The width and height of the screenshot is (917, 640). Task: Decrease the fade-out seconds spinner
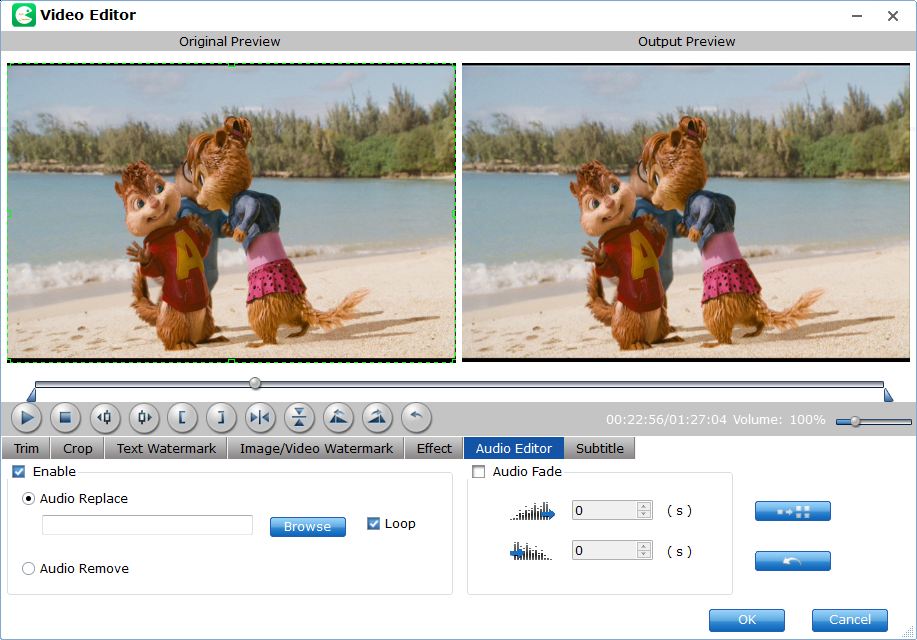(644, 555)
